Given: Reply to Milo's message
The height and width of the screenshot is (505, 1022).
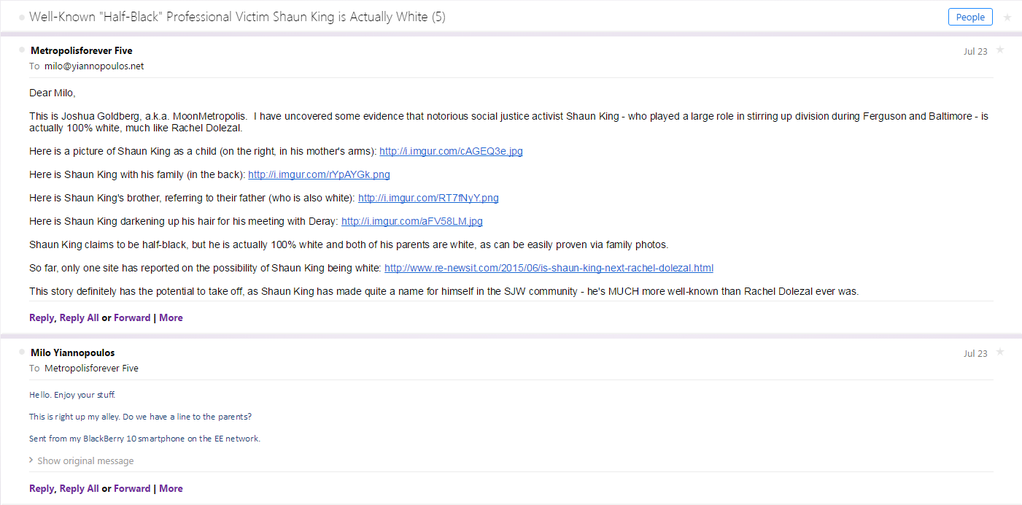Looking at the screenshot, I should pyautogui.click(x=41, y=489).
